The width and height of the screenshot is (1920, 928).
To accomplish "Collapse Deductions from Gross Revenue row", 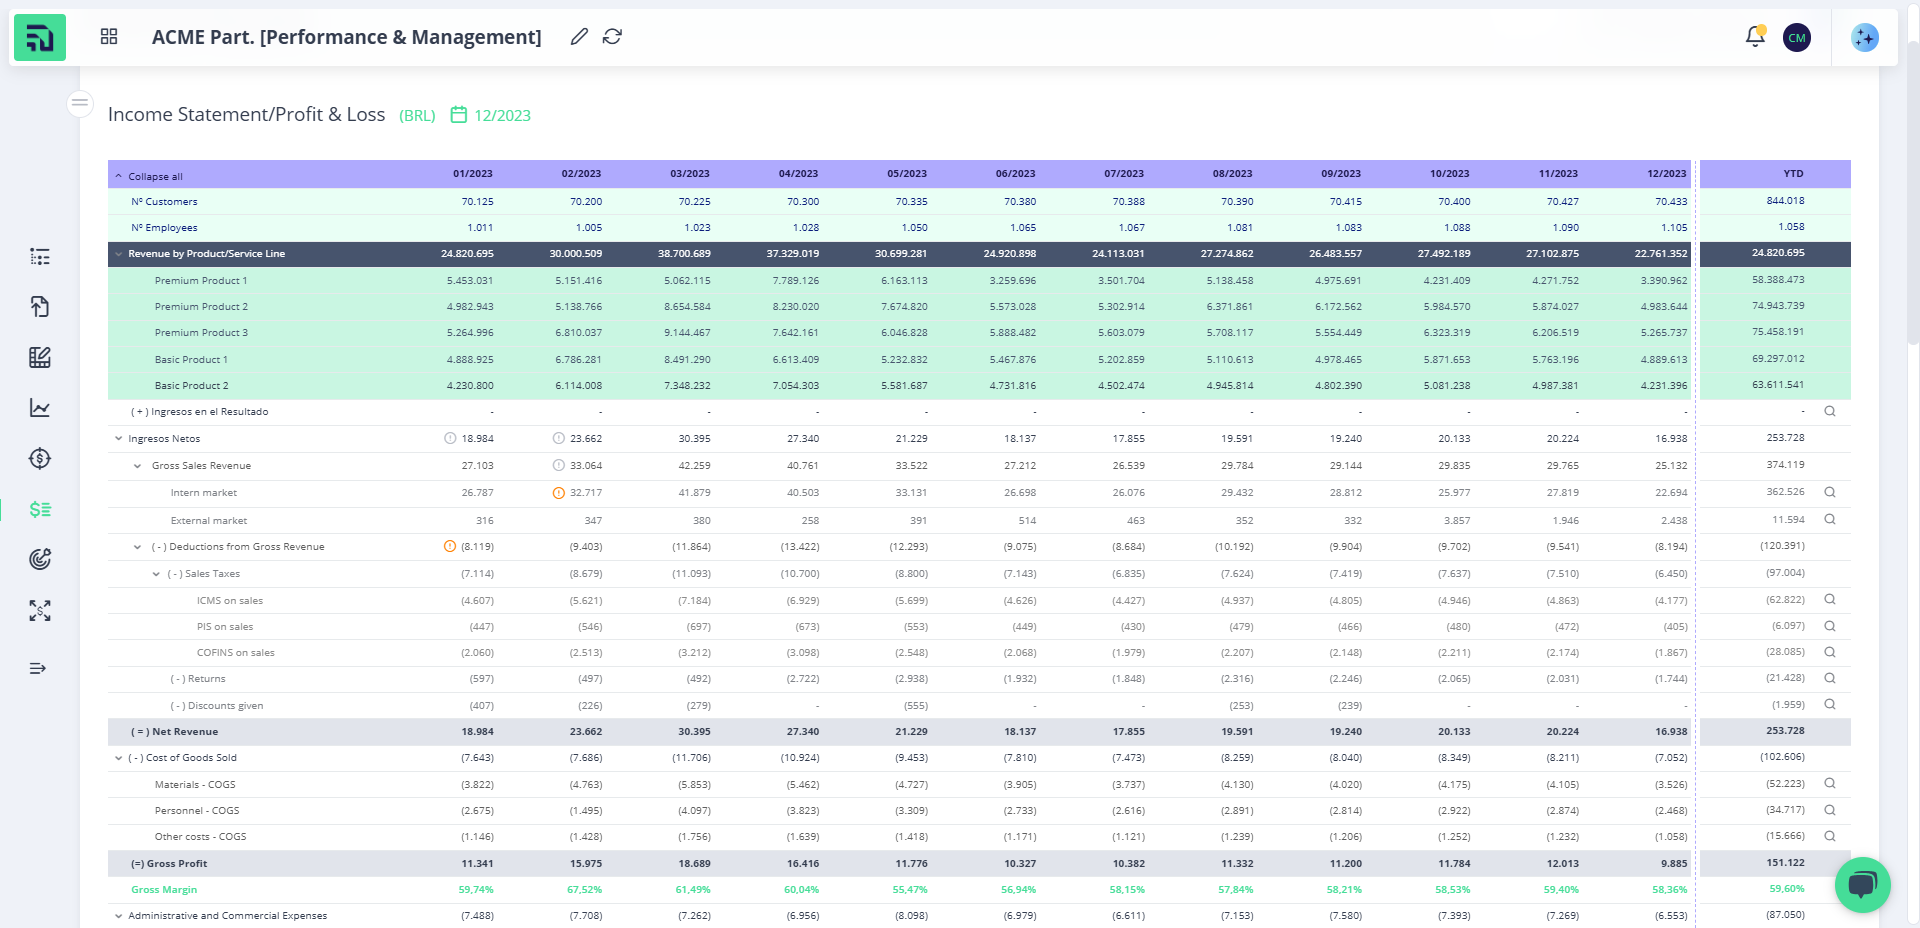I will point(138,547).
